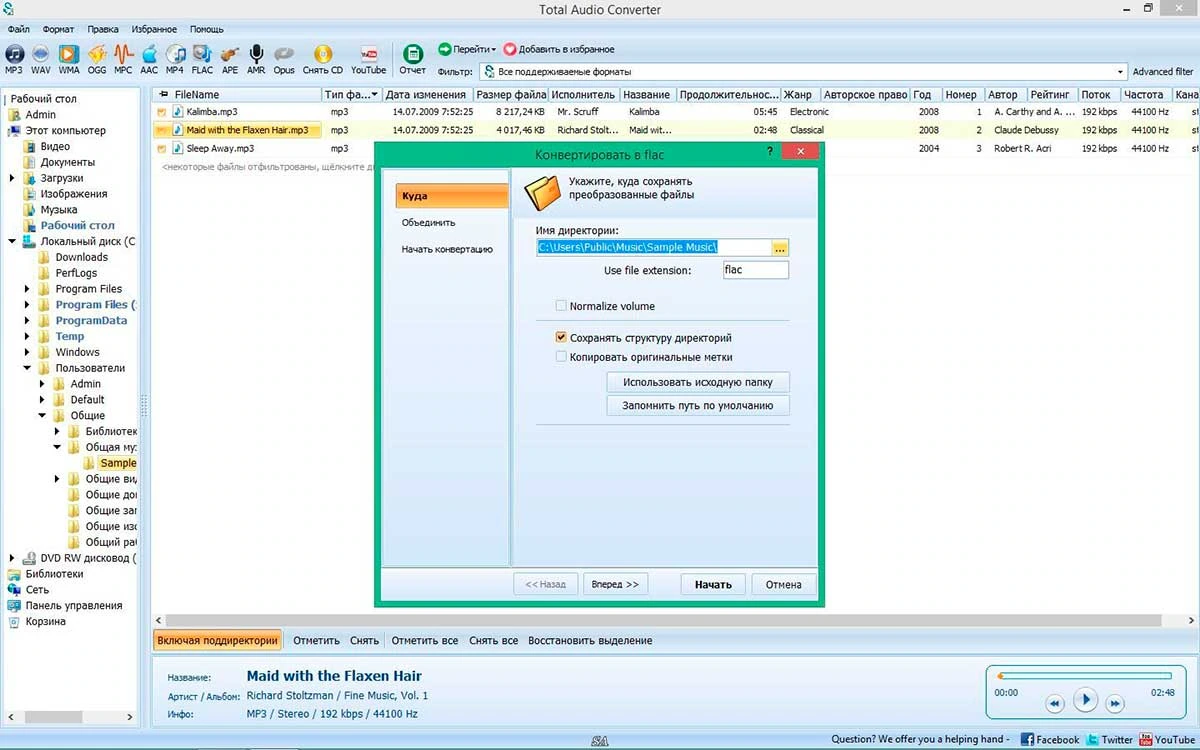This screenshot has height=750, width=1200.
Task: Click the FLAC format icon
Action: [x=202, y=59]
